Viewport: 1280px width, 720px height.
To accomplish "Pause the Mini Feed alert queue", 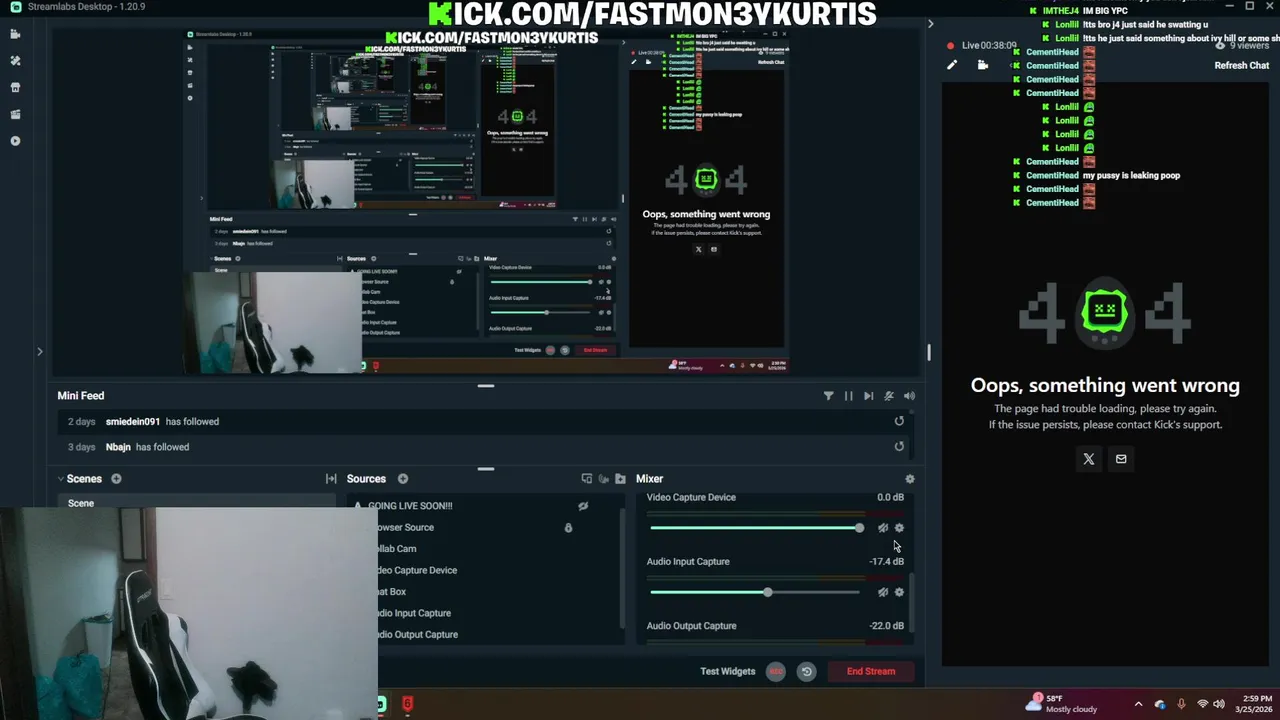I will 848,396.
